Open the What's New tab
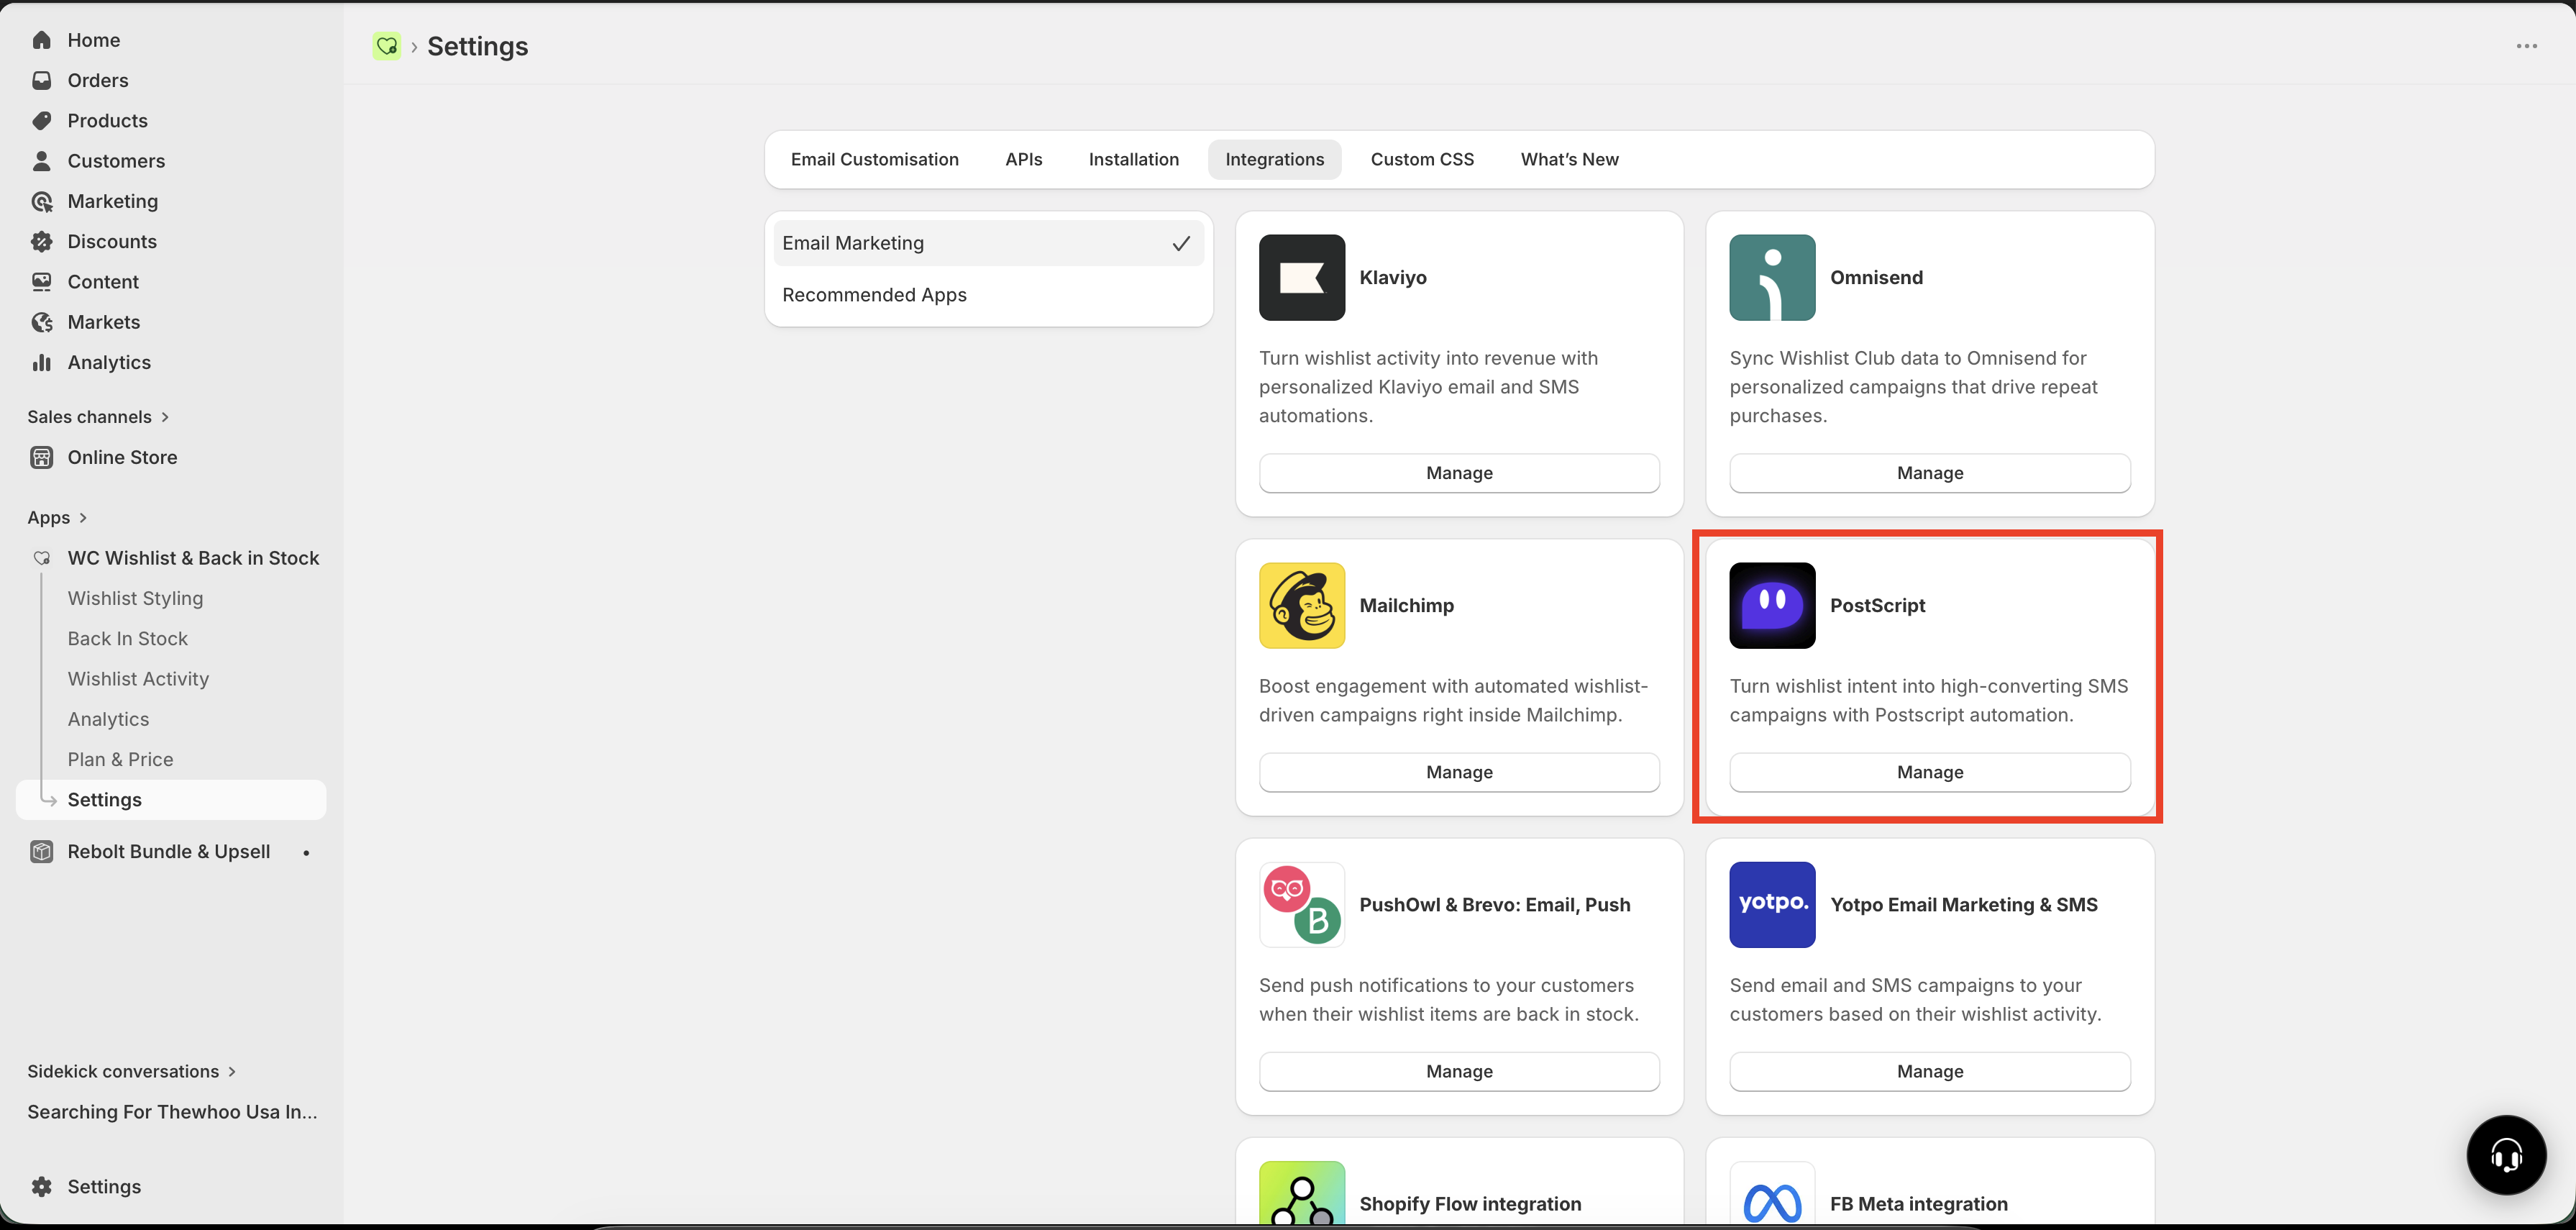 (x=1569, y=159)
